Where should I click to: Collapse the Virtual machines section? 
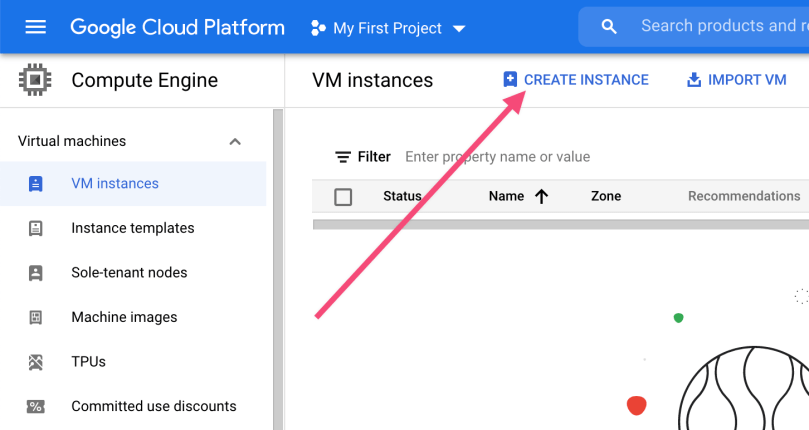click(235, 141)
